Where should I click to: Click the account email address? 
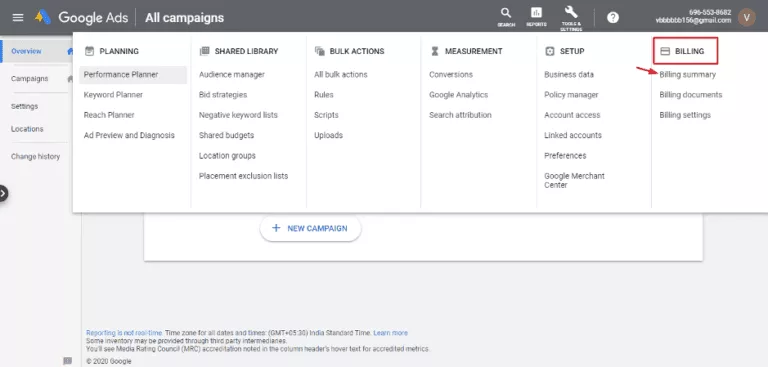coord(693,21)
